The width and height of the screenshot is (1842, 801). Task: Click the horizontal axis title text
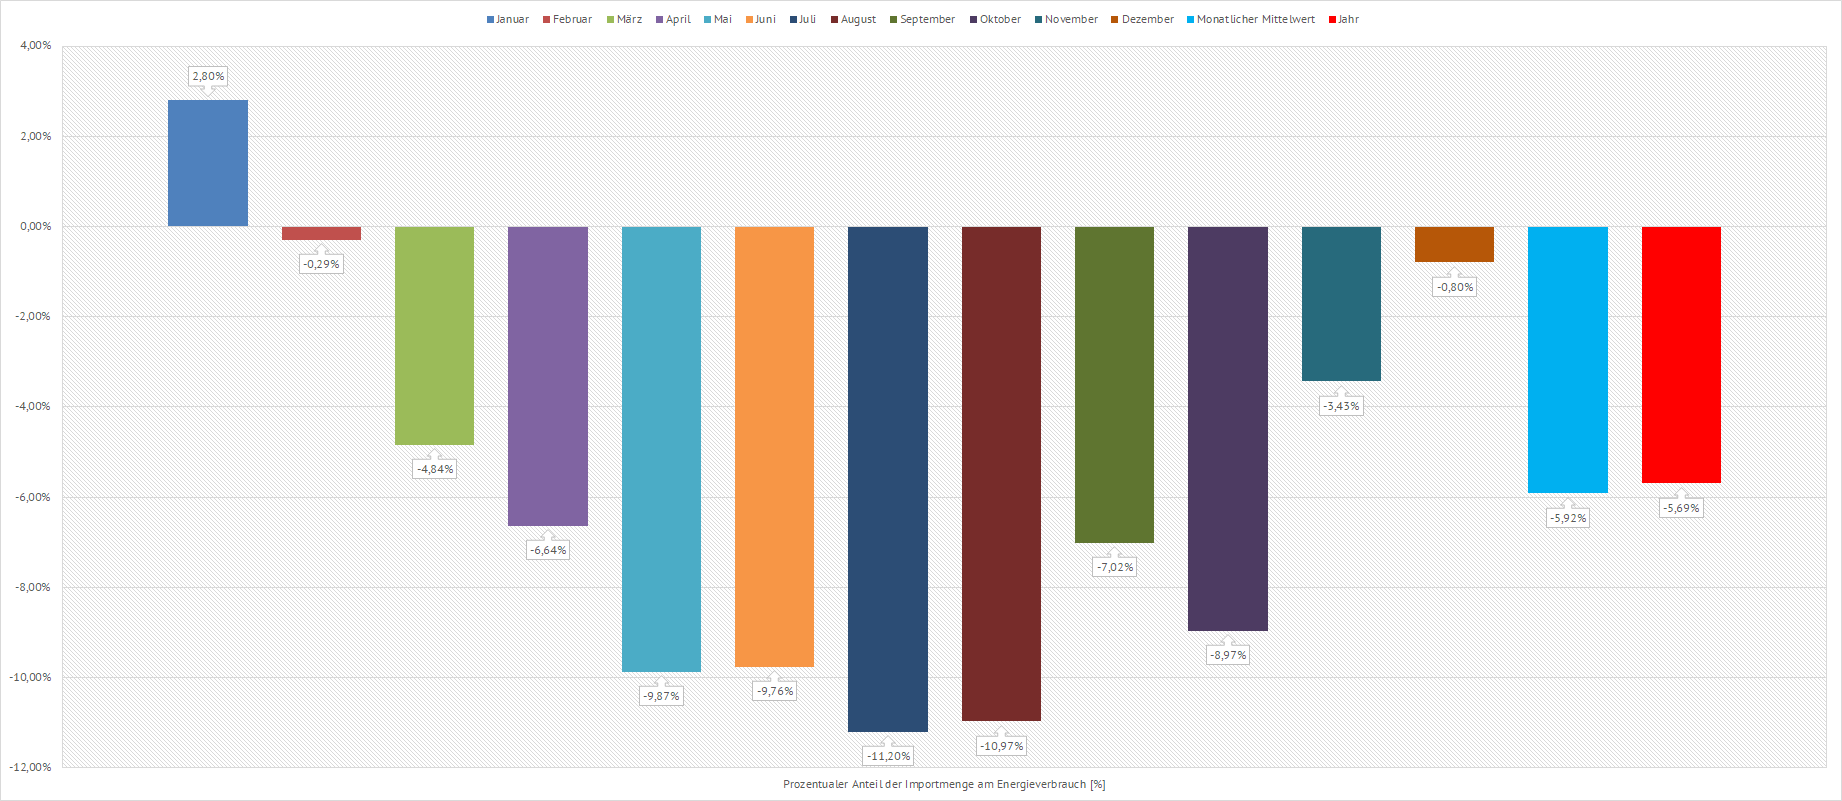coord(944,785)
